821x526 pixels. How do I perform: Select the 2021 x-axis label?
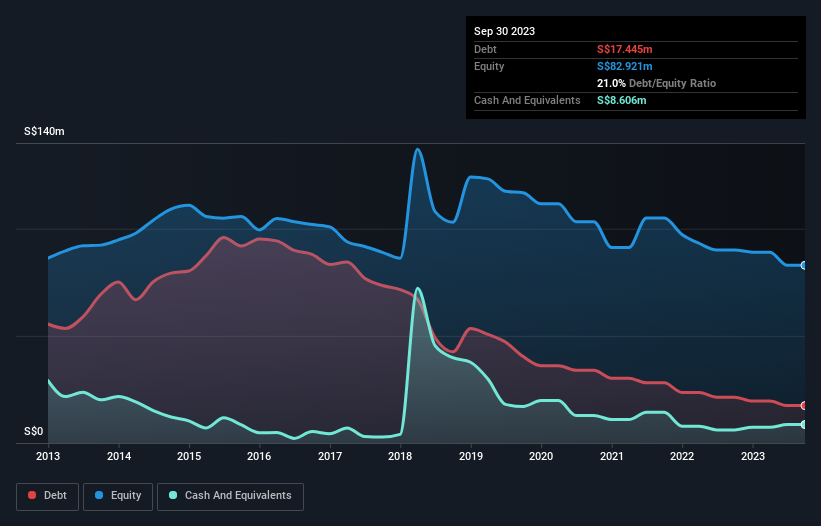(612, 456)
